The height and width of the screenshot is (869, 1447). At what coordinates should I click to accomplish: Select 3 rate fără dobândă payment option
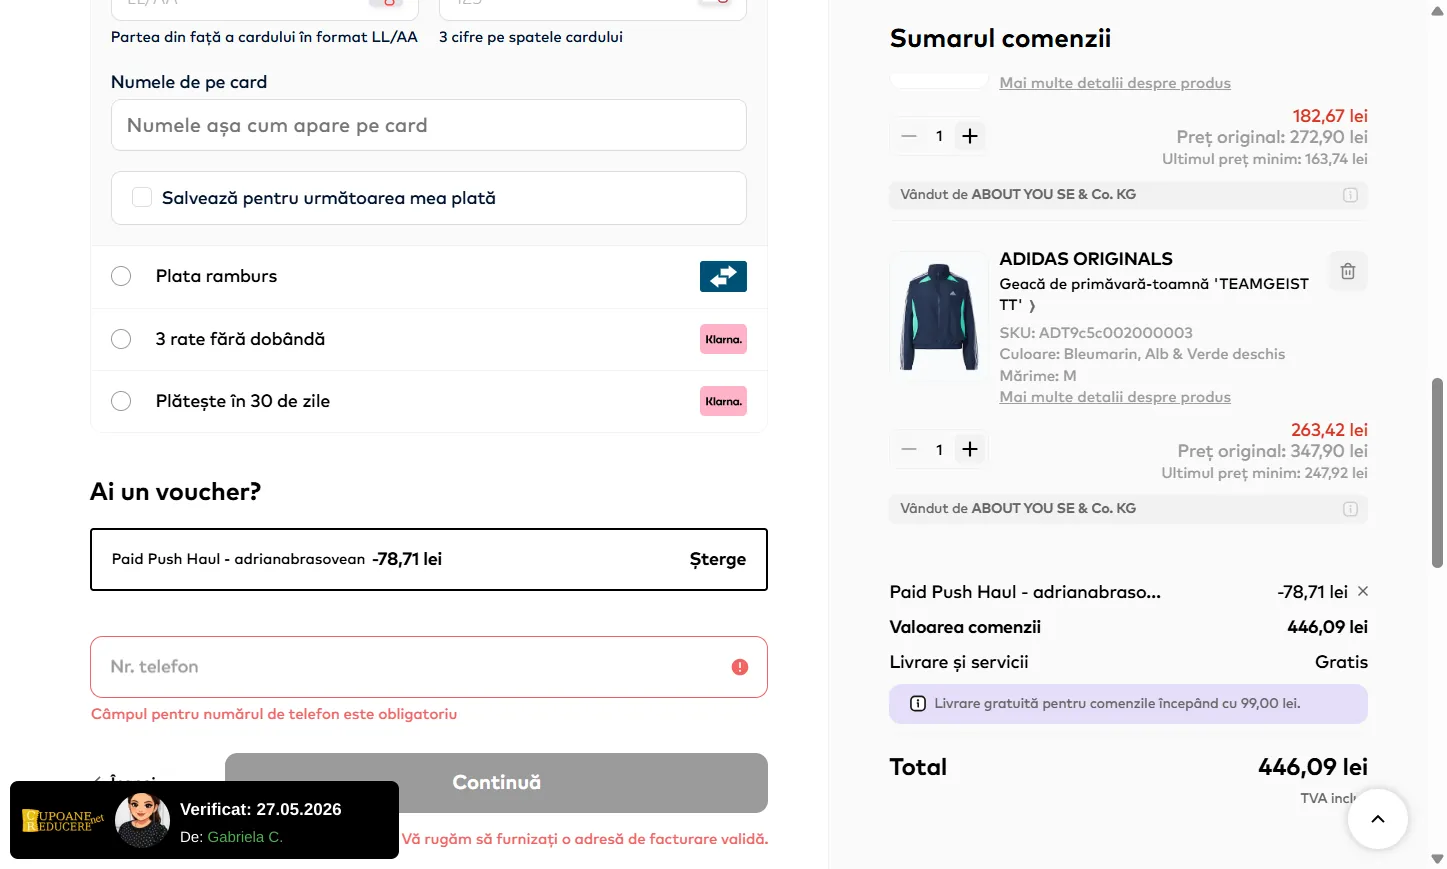coord(121,339)
